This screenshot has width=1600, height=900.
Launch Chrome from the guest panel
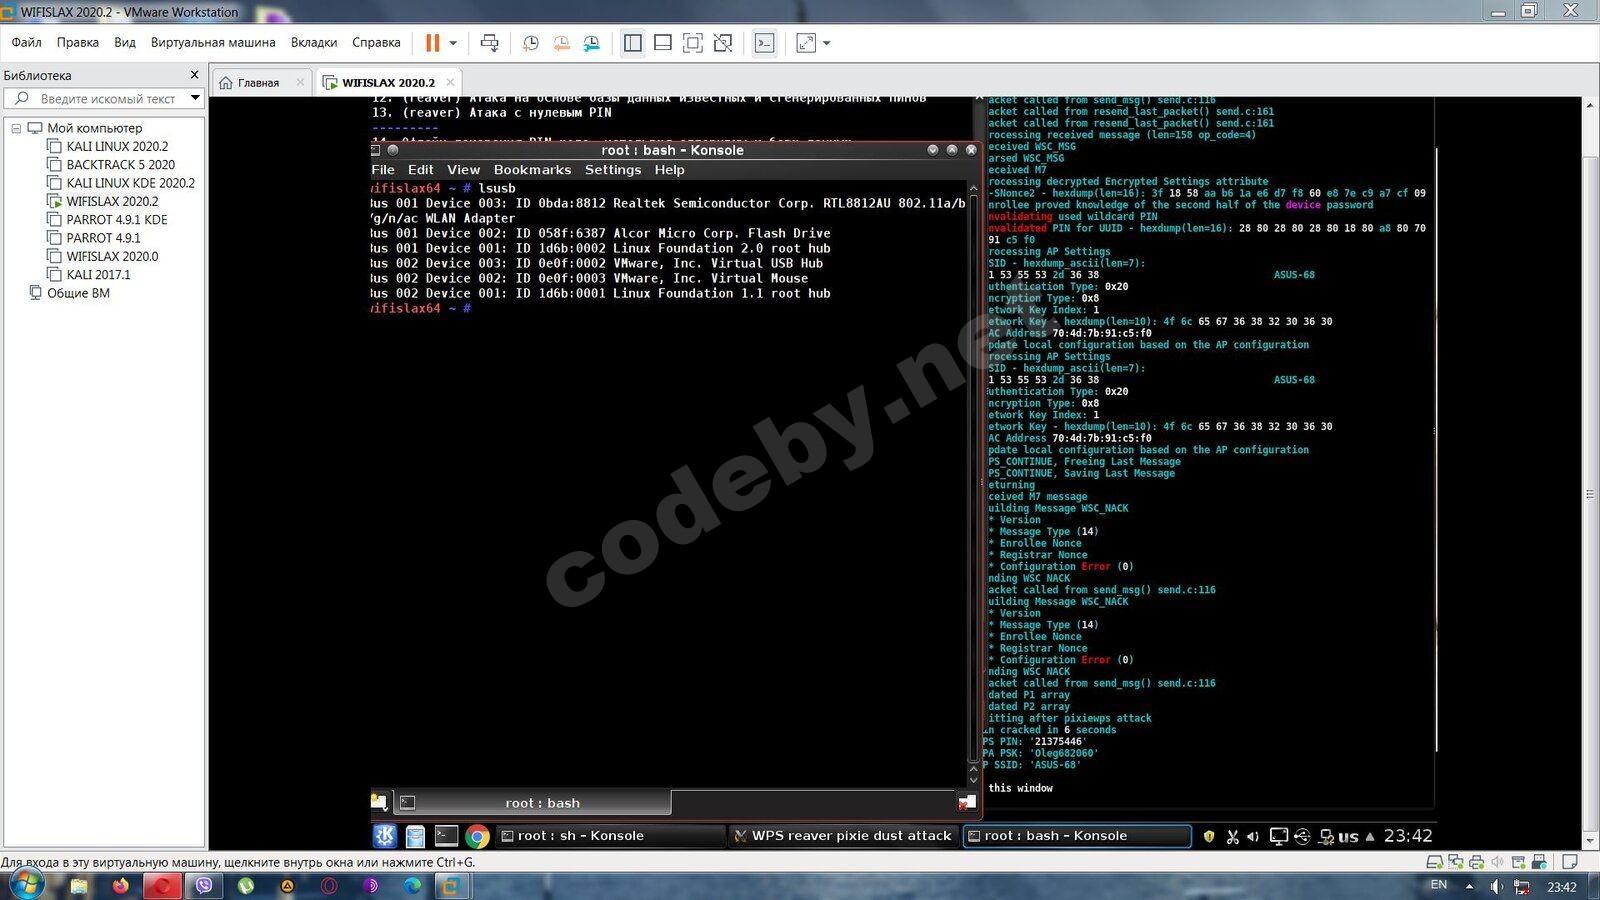[477, 836]
